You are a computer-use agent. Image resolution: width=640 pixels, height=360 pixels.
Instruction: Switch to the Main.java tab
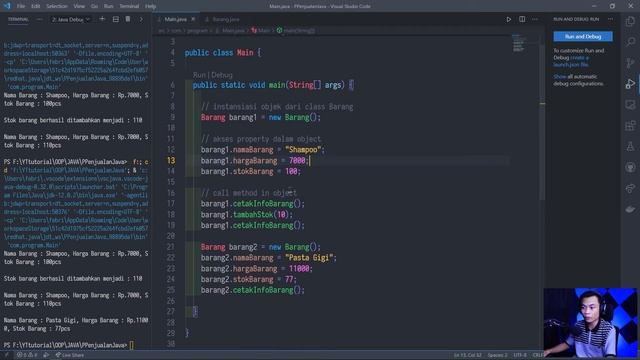(x=176, y=19)
